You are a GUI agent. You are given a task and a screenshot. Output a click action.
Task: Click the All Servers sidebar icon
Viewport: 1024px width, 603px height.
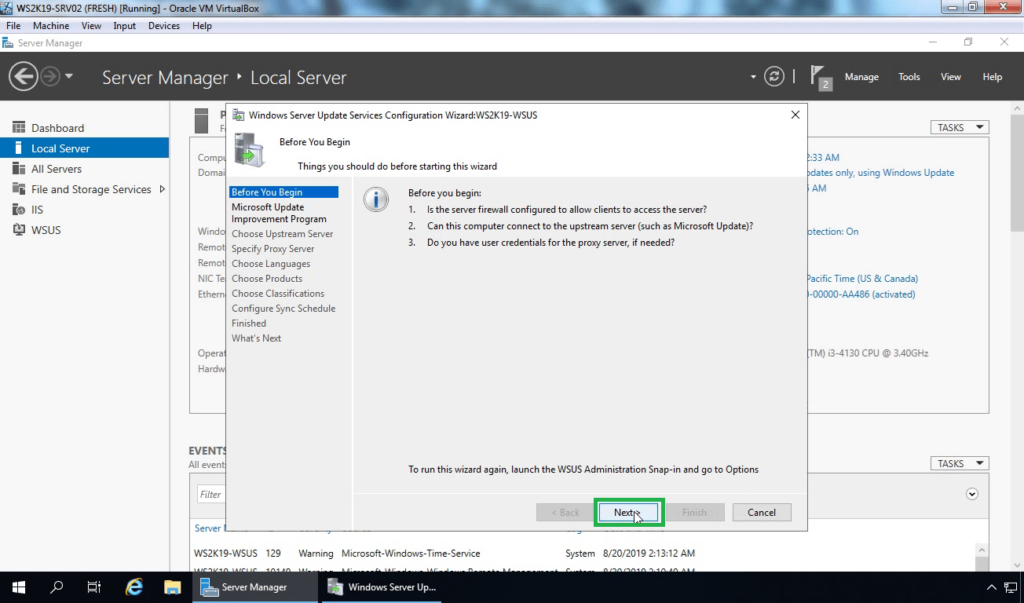pos(18,169)
